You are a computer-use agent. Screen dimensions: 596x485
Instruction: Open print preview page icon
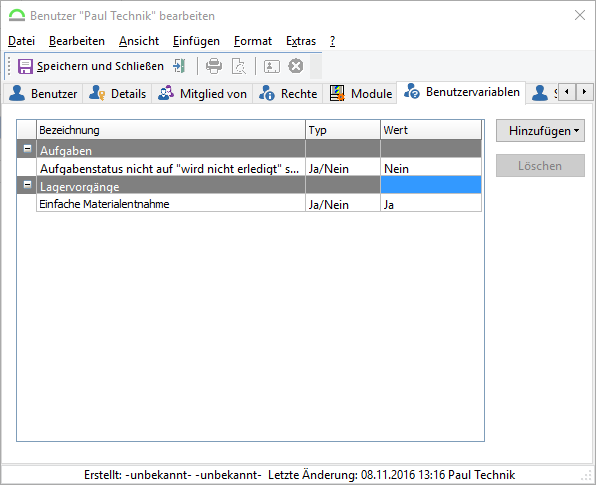tap(239, 66)
